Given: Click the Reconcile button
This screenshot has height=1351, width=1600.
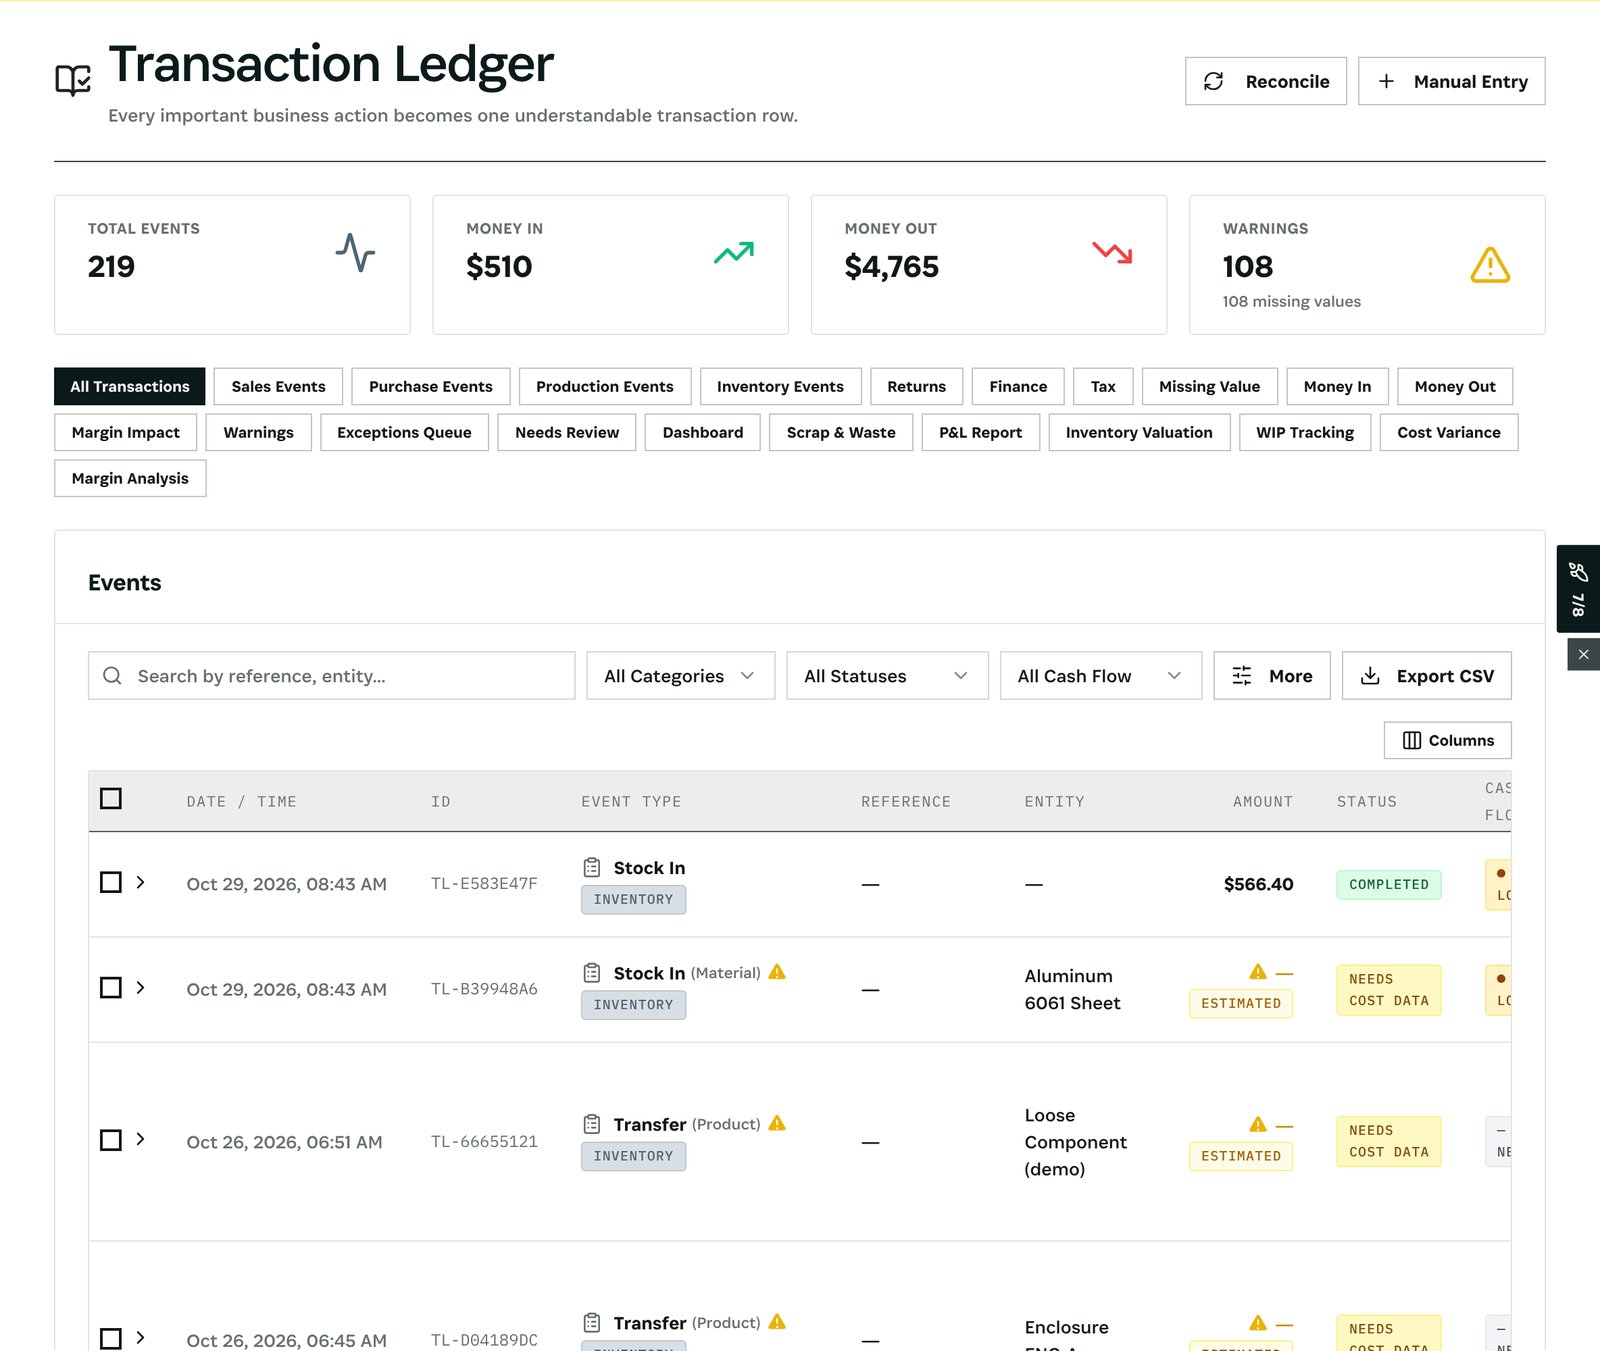Looking at the screenshot, I should click(x=1266, y=81).
